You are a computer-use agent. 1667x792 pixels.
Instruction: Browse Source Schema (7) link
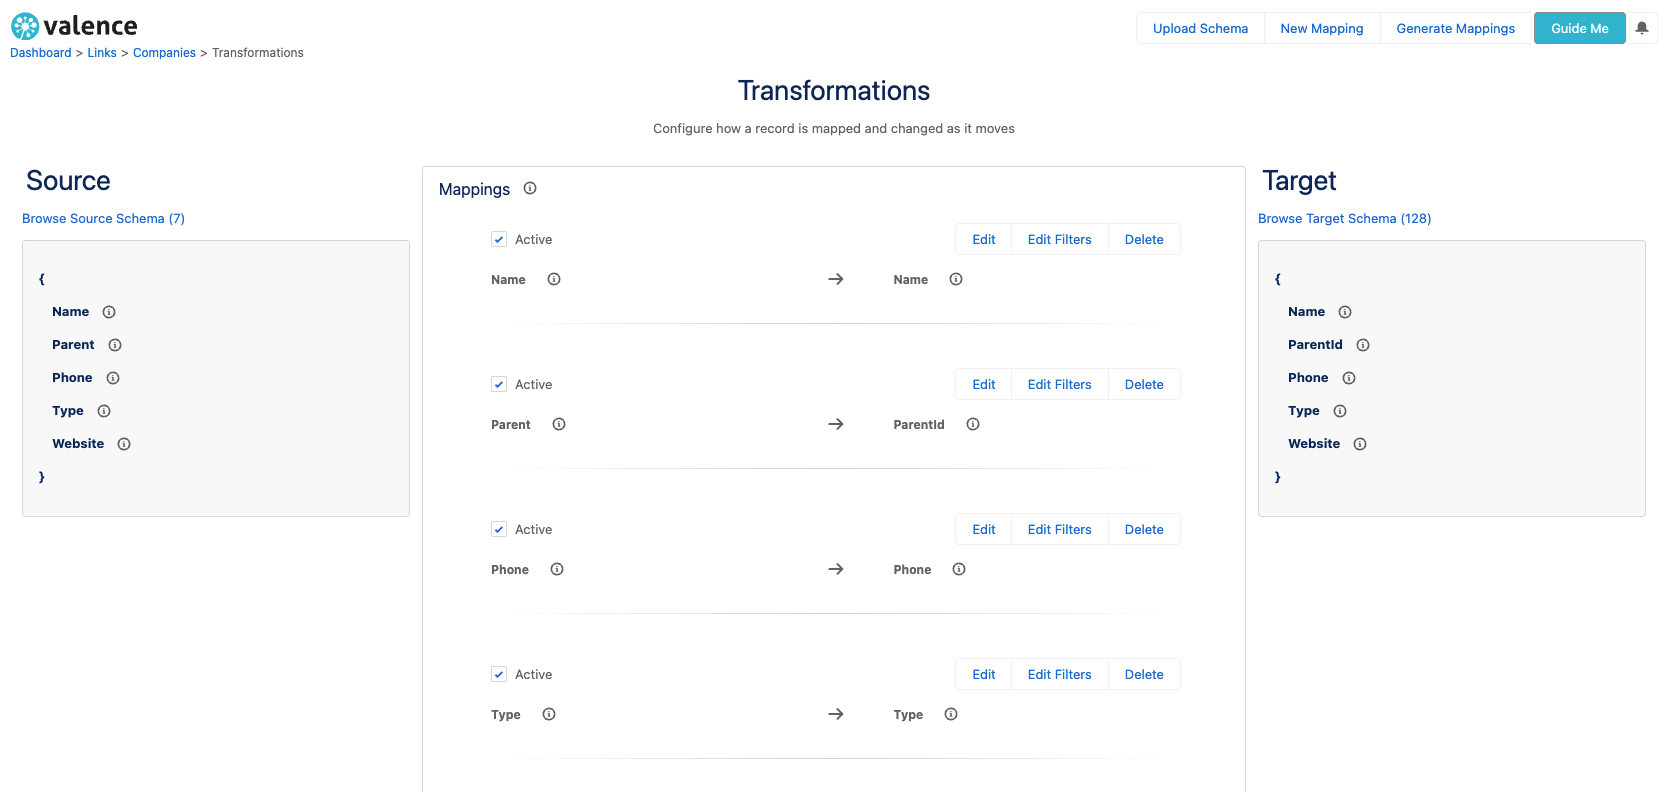(x=104, y=218)
